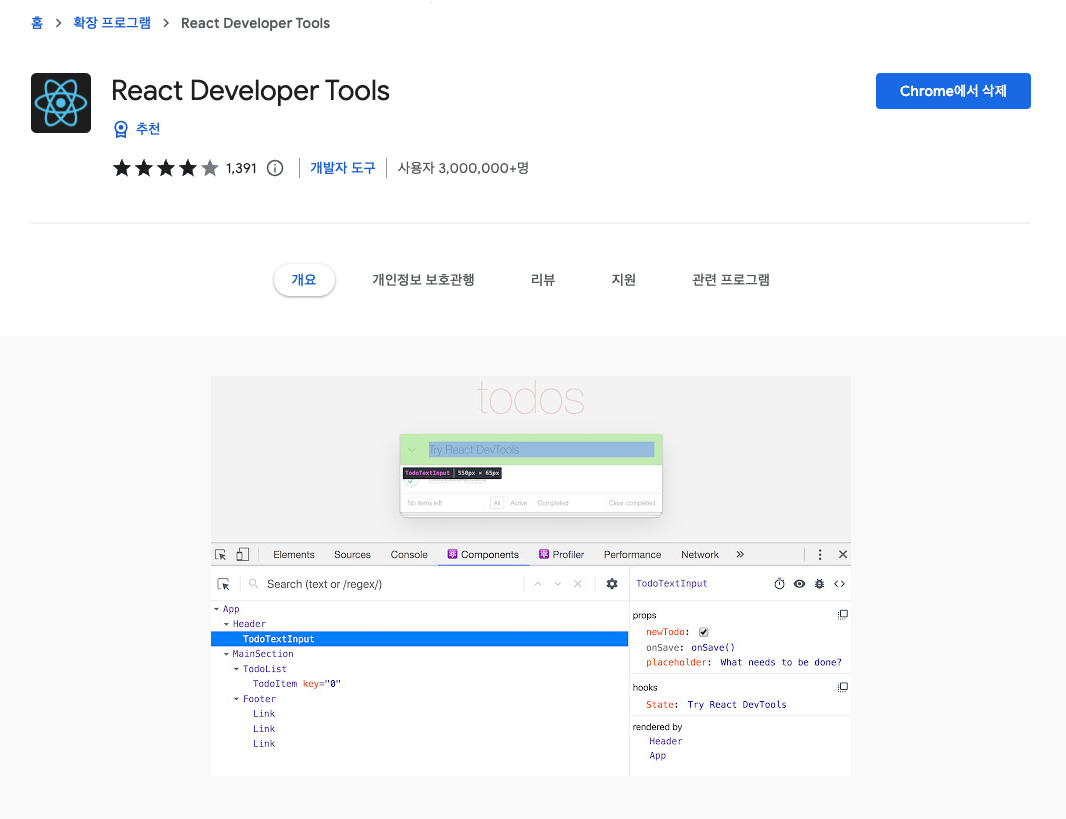Click the Chrome에서 삭제 button
The width and height of the screenshot is (1066, 819).
click(x=953, y=91)
